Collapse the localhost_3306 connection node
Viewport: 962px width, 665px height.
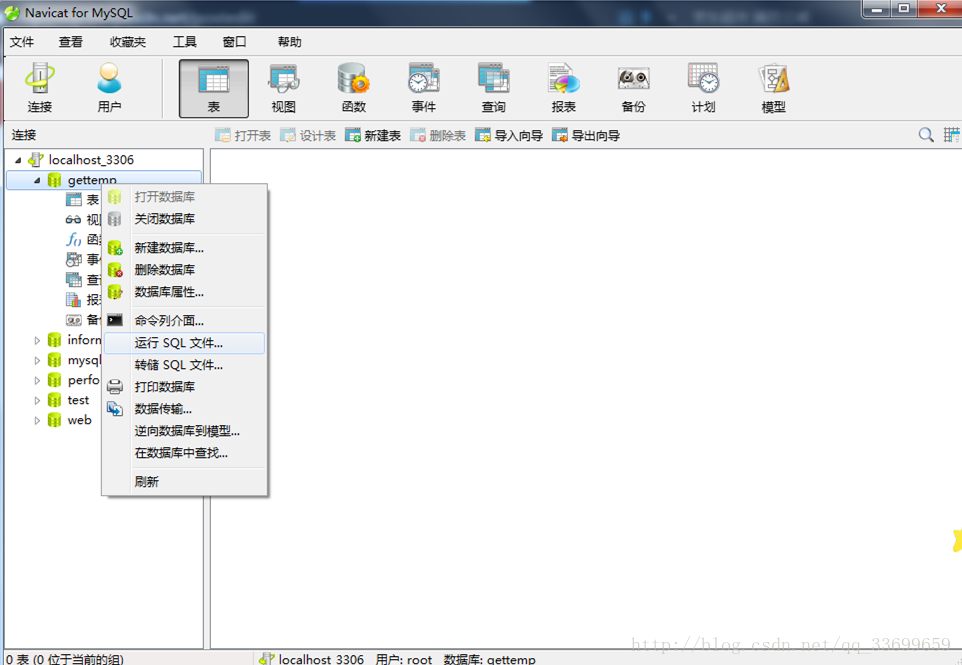point(18,160)
